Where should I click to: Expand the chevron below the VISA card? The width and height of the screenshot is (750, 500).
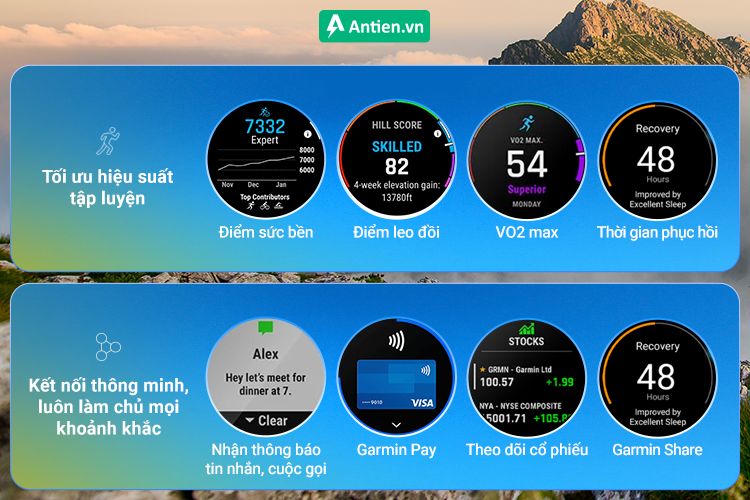396,424
